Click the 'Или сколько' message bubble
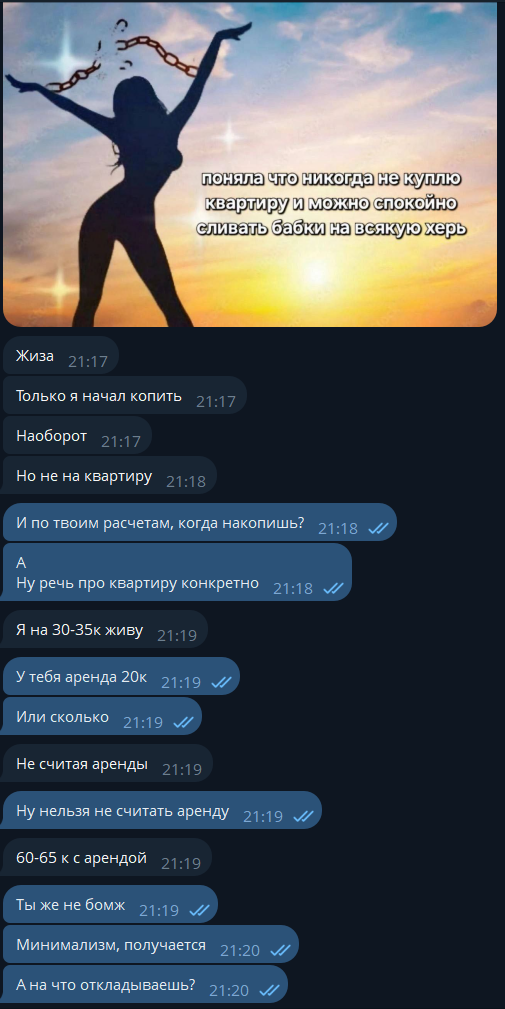505x1009 pixels. tap(102, 716)
